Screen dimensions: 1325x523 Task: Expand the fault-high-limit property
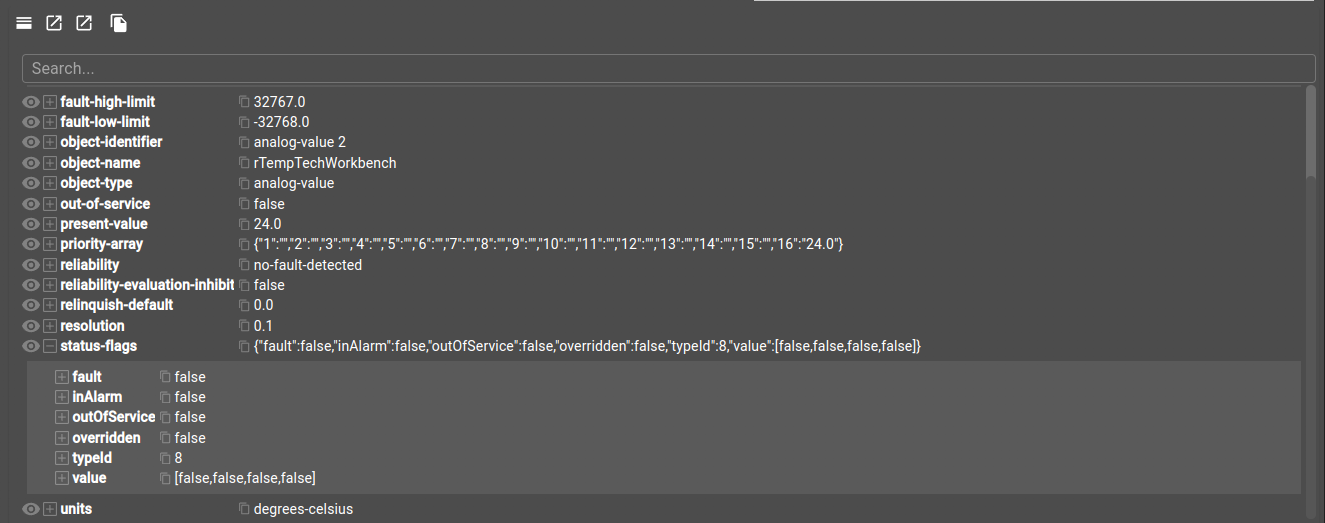pyautogui.click(x=50, y=102)
